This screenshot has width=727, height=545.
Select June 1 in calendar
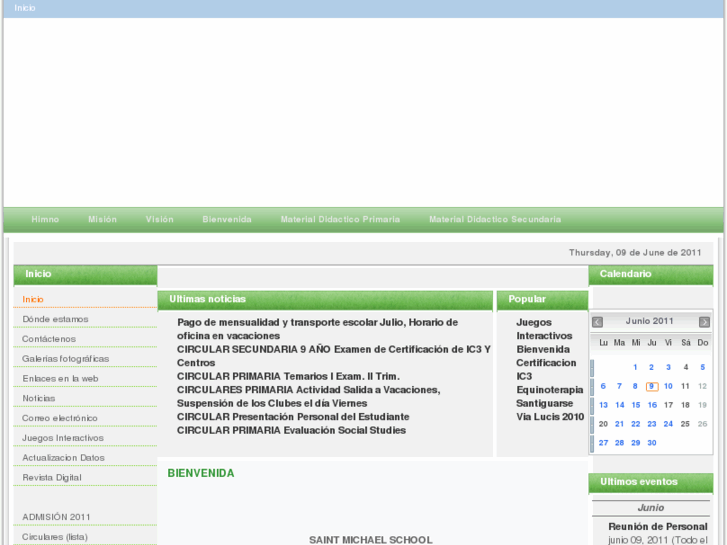(635, 367)
